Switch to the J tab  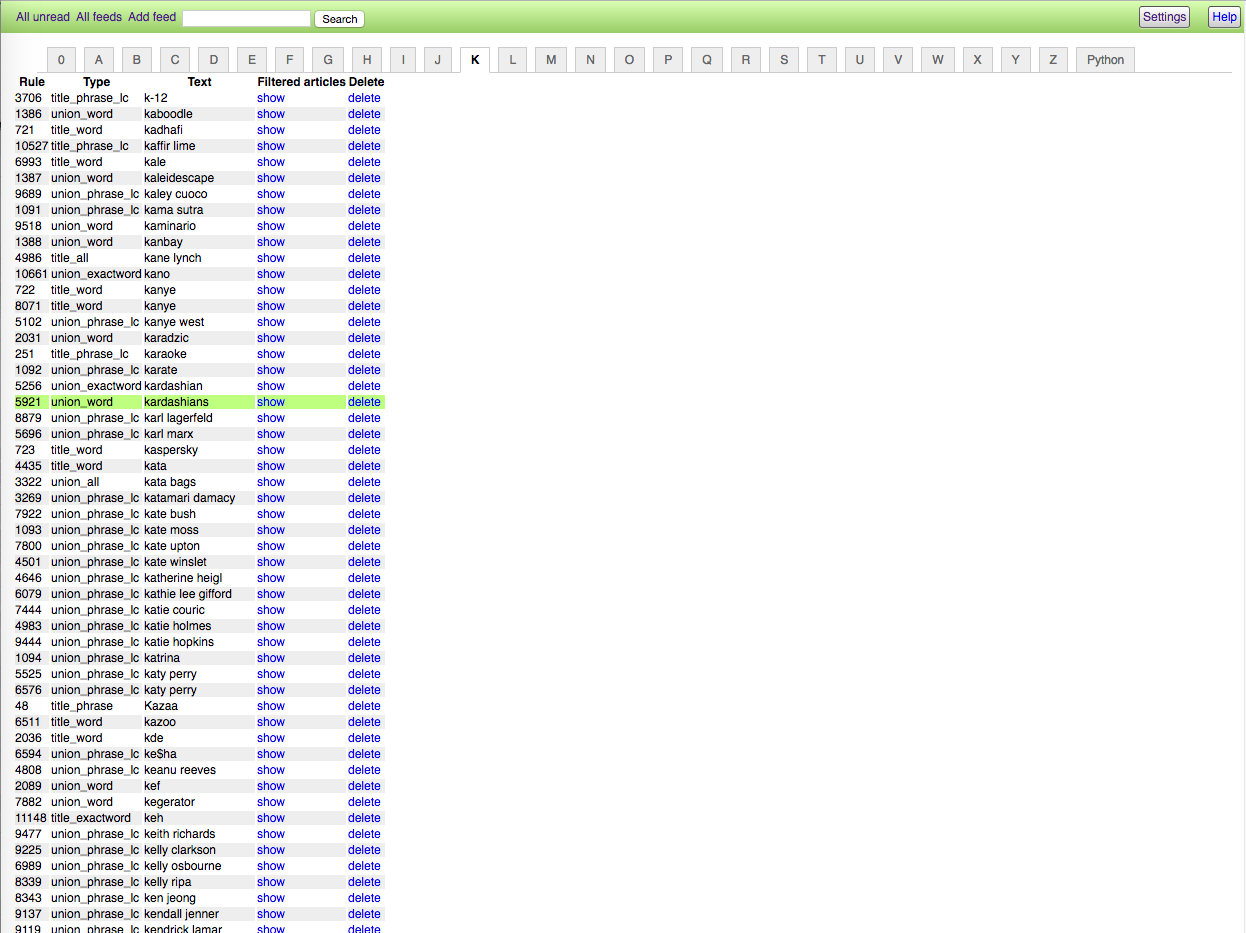[x=437, y=60]
